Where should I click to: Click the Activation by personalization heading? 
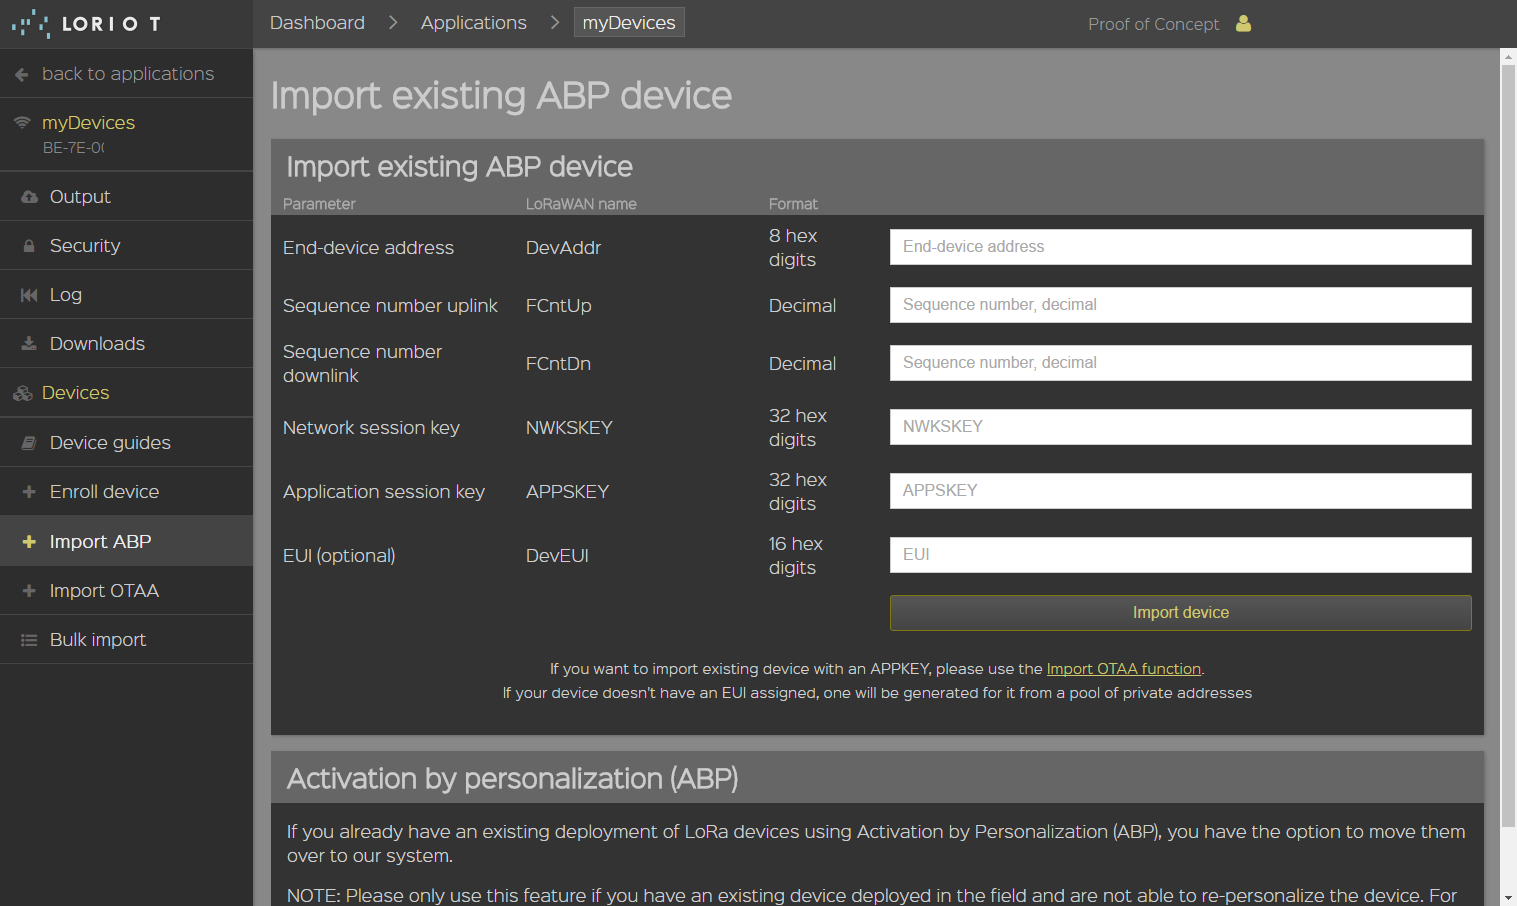(512, 779)
